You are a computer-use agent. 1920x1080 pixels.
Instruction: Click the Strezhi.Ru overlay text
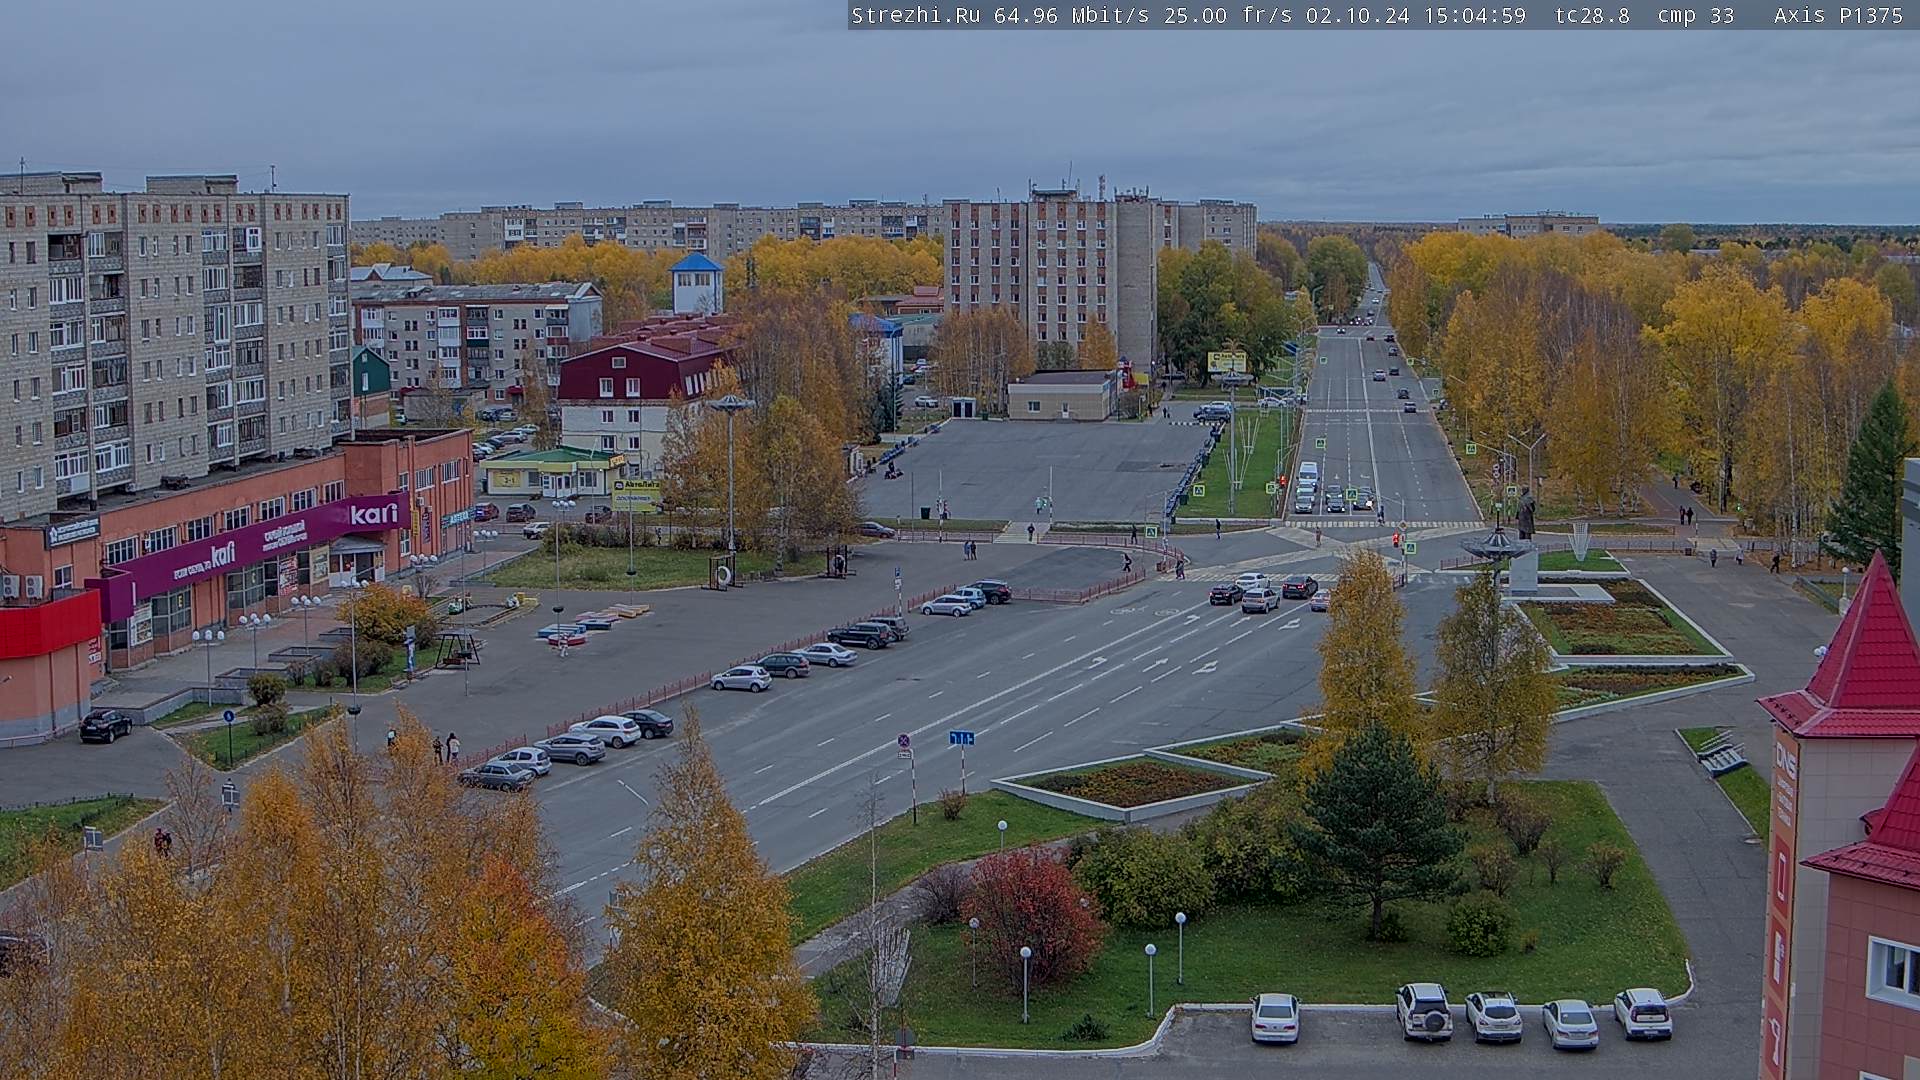coord(915,15)
